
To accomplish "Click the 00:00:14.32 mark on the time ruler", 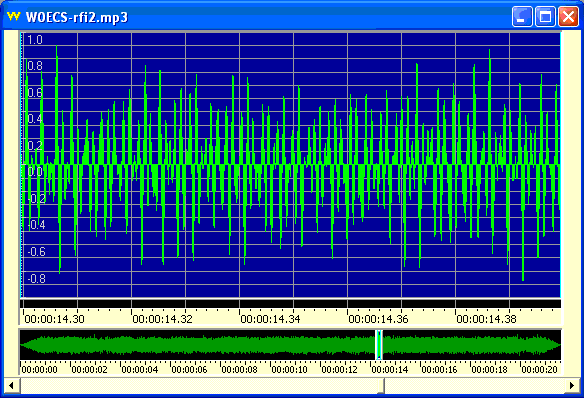I will pos(162,319).
